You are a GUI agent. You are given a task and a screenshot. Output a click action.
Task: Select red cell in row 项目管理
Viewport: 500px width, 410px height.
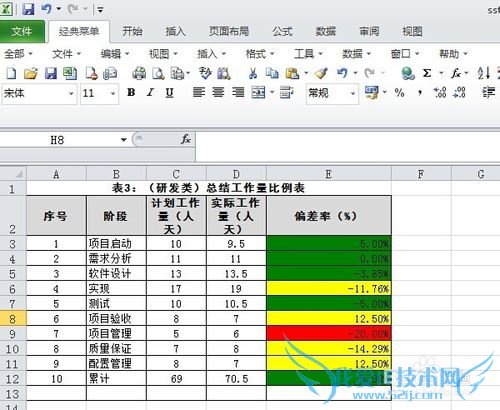click(329, 334)
